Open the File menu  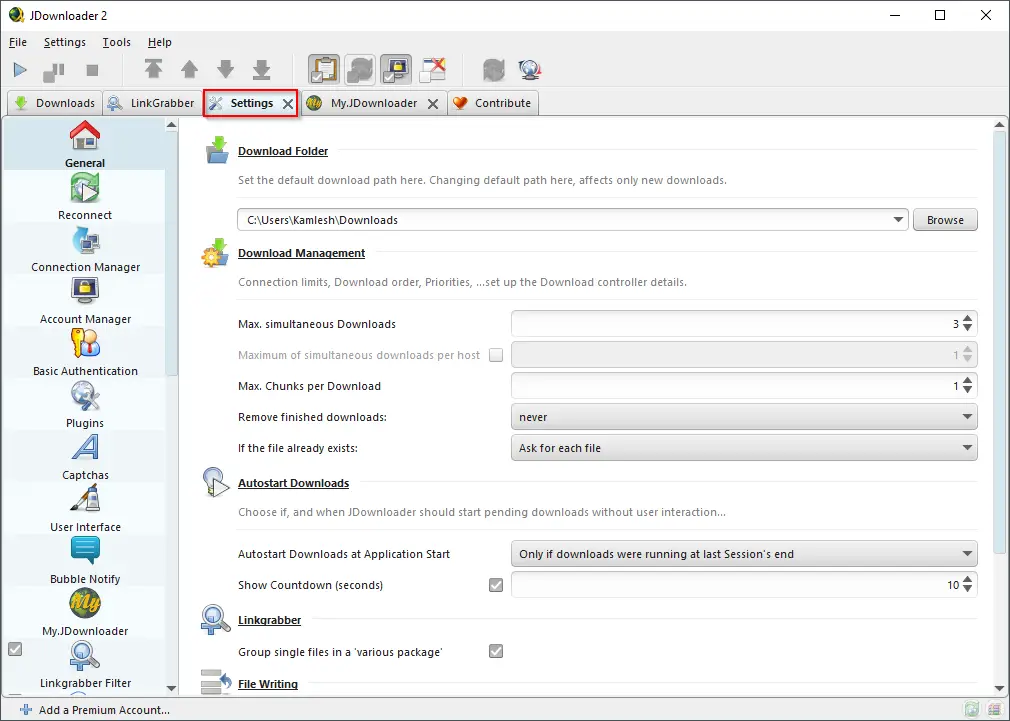pos(17,42)
